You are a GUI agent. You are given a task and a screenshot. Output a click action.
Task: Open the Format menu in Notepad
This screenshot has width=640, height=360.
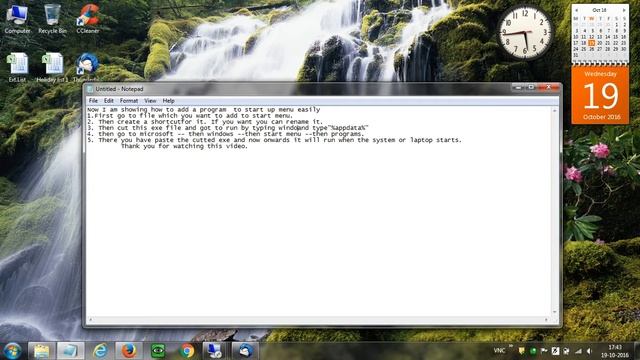pos(129,100)
